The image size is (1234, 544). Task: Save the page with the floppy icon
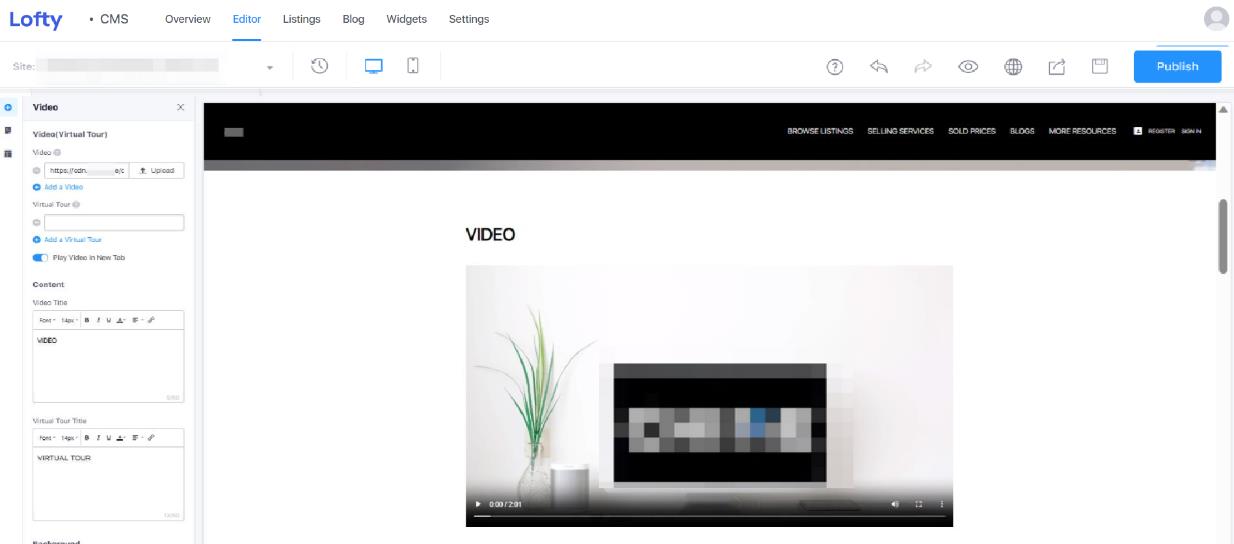pos(1100,67)
